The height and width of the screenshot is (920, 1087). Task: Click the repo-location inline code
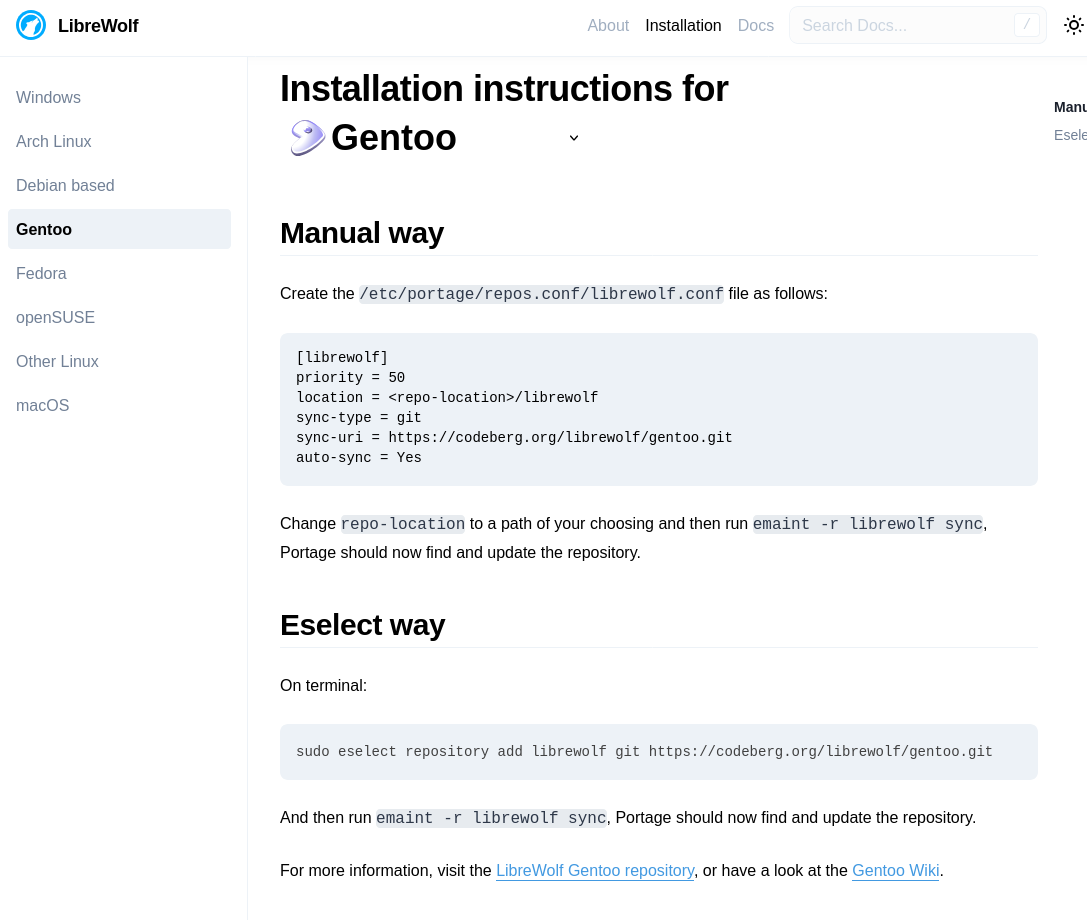point(403,523)
